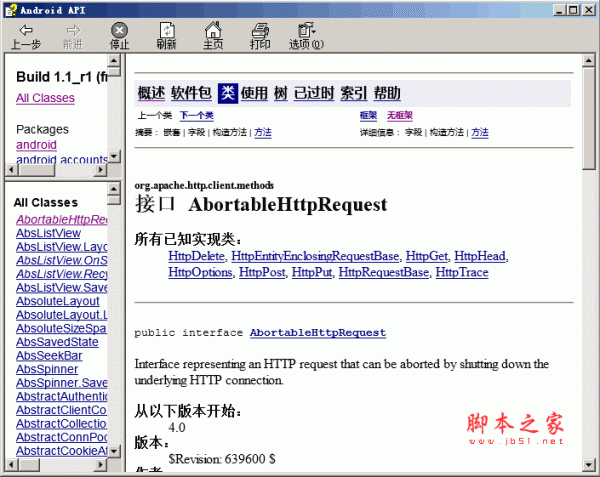Open the Options (选项) toolbar dropdown
This screenshot has width=600, height=477.
pyautogui.click(x=307, y=36)
